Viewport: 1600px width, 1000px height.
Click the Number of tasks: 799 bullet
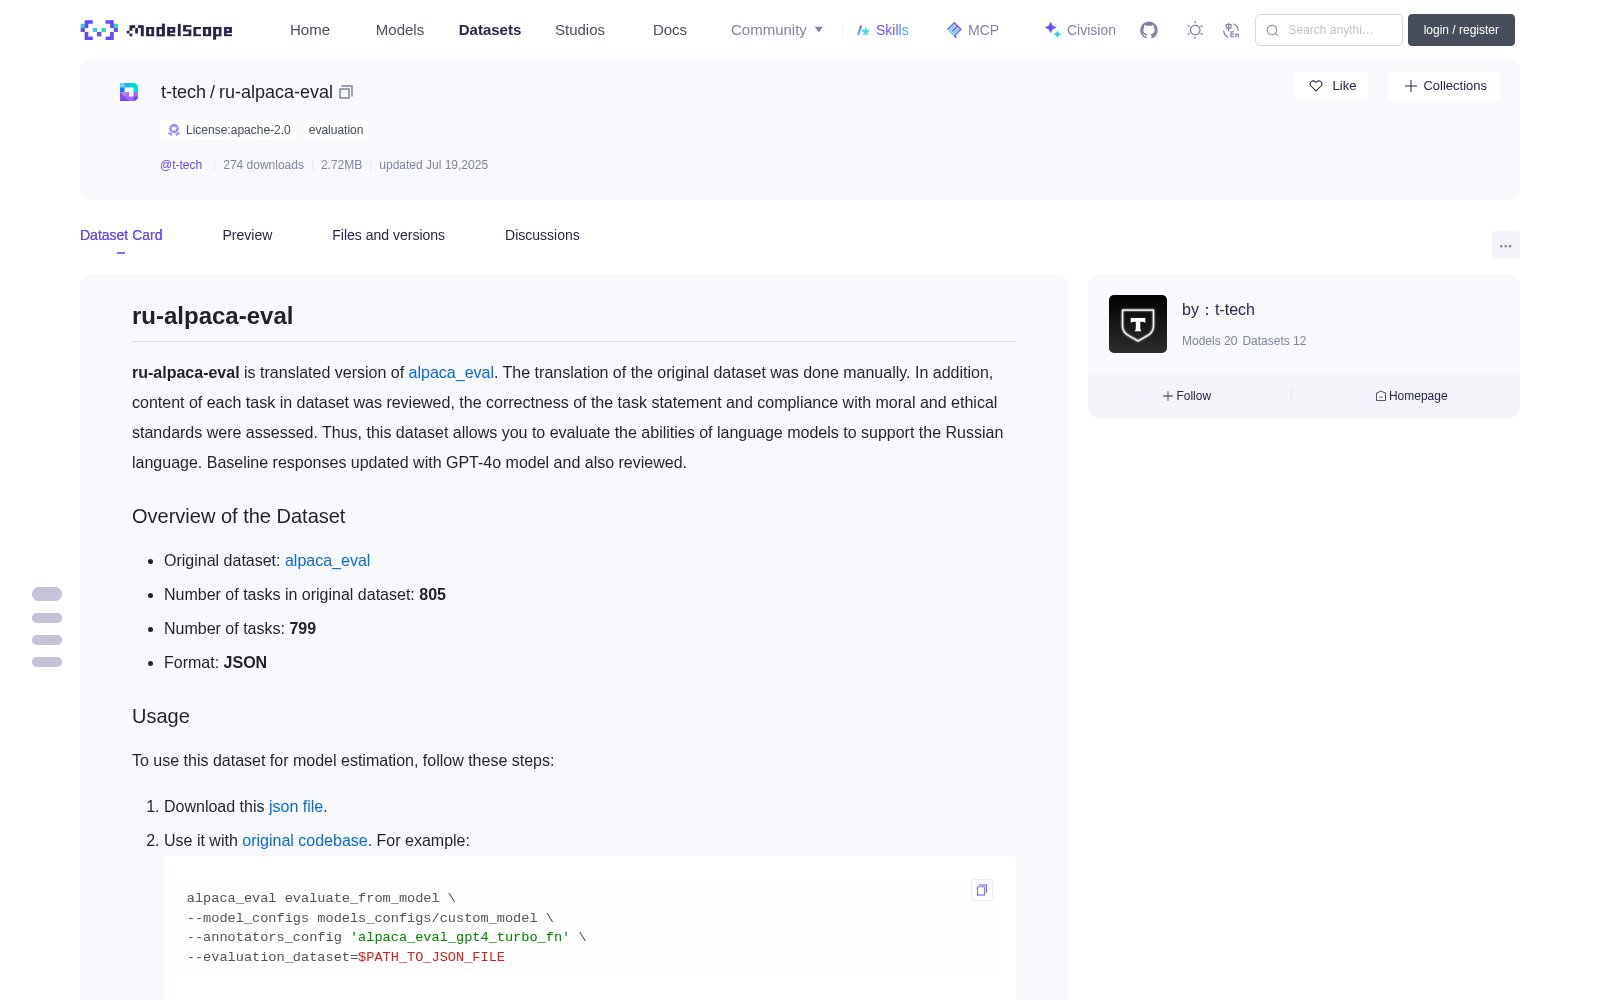[x=240, y=628]
